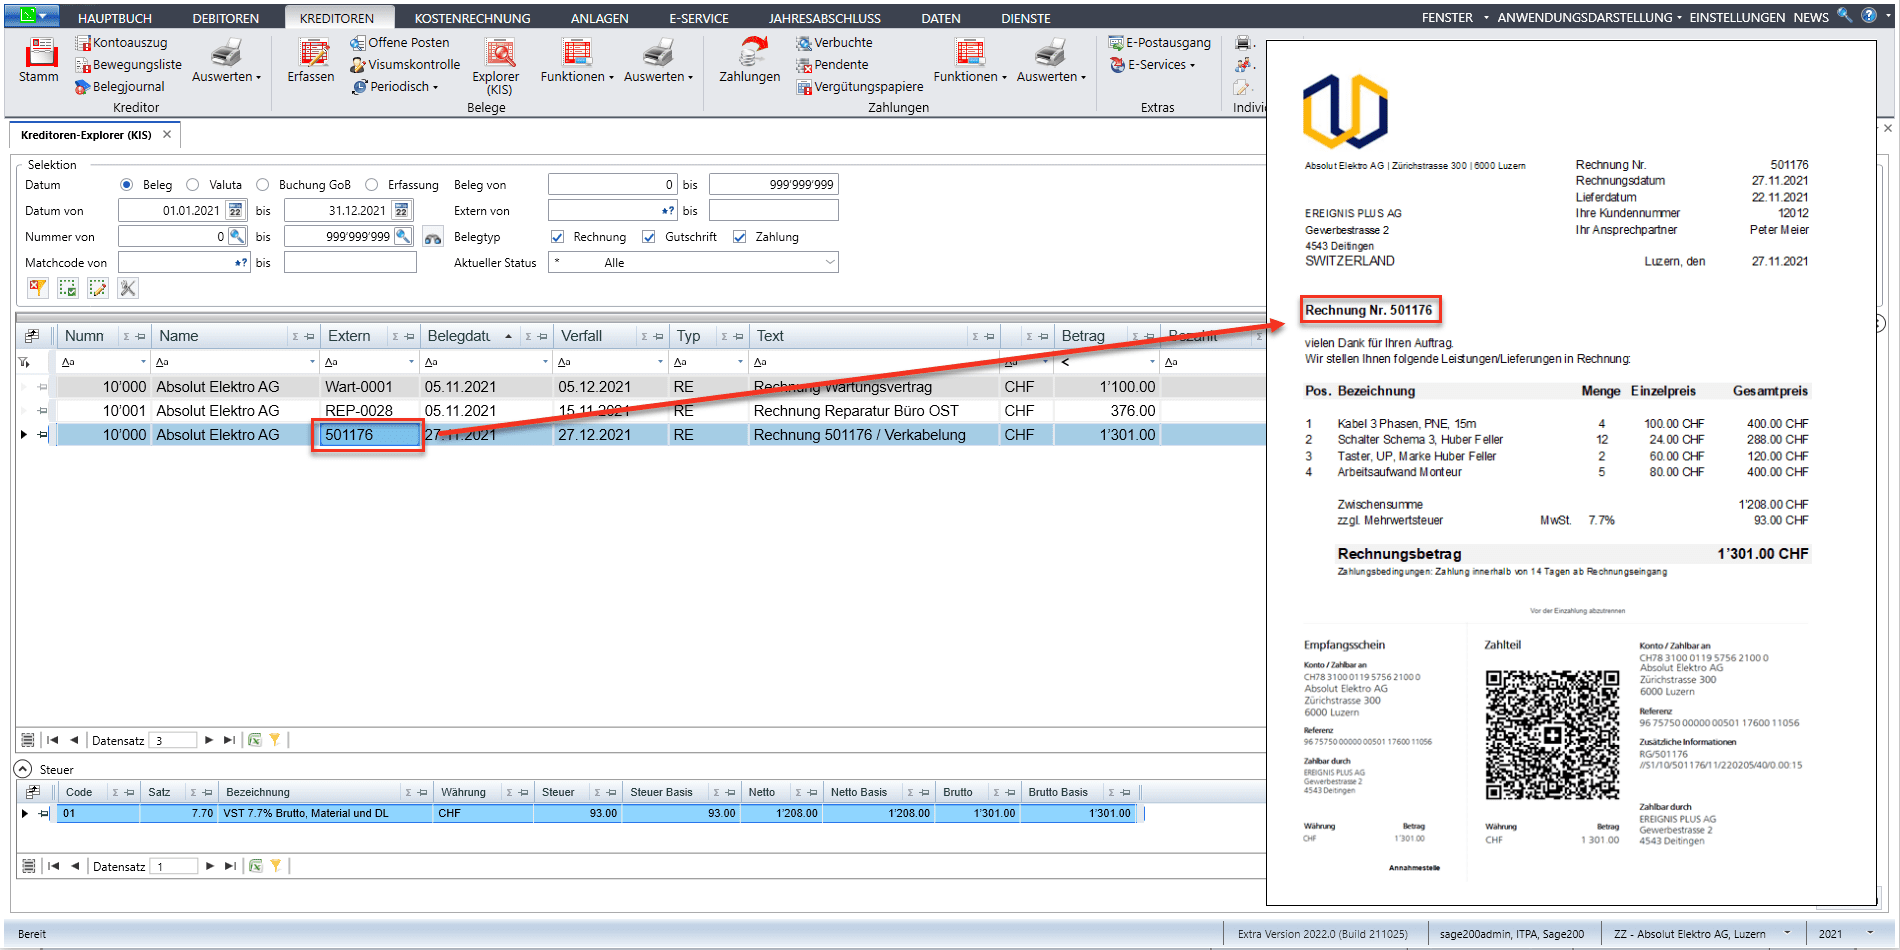1900x950 pixels.
Task: Close the Kreditoren-Explorer (KIS) tab
Action: point(167,134)
